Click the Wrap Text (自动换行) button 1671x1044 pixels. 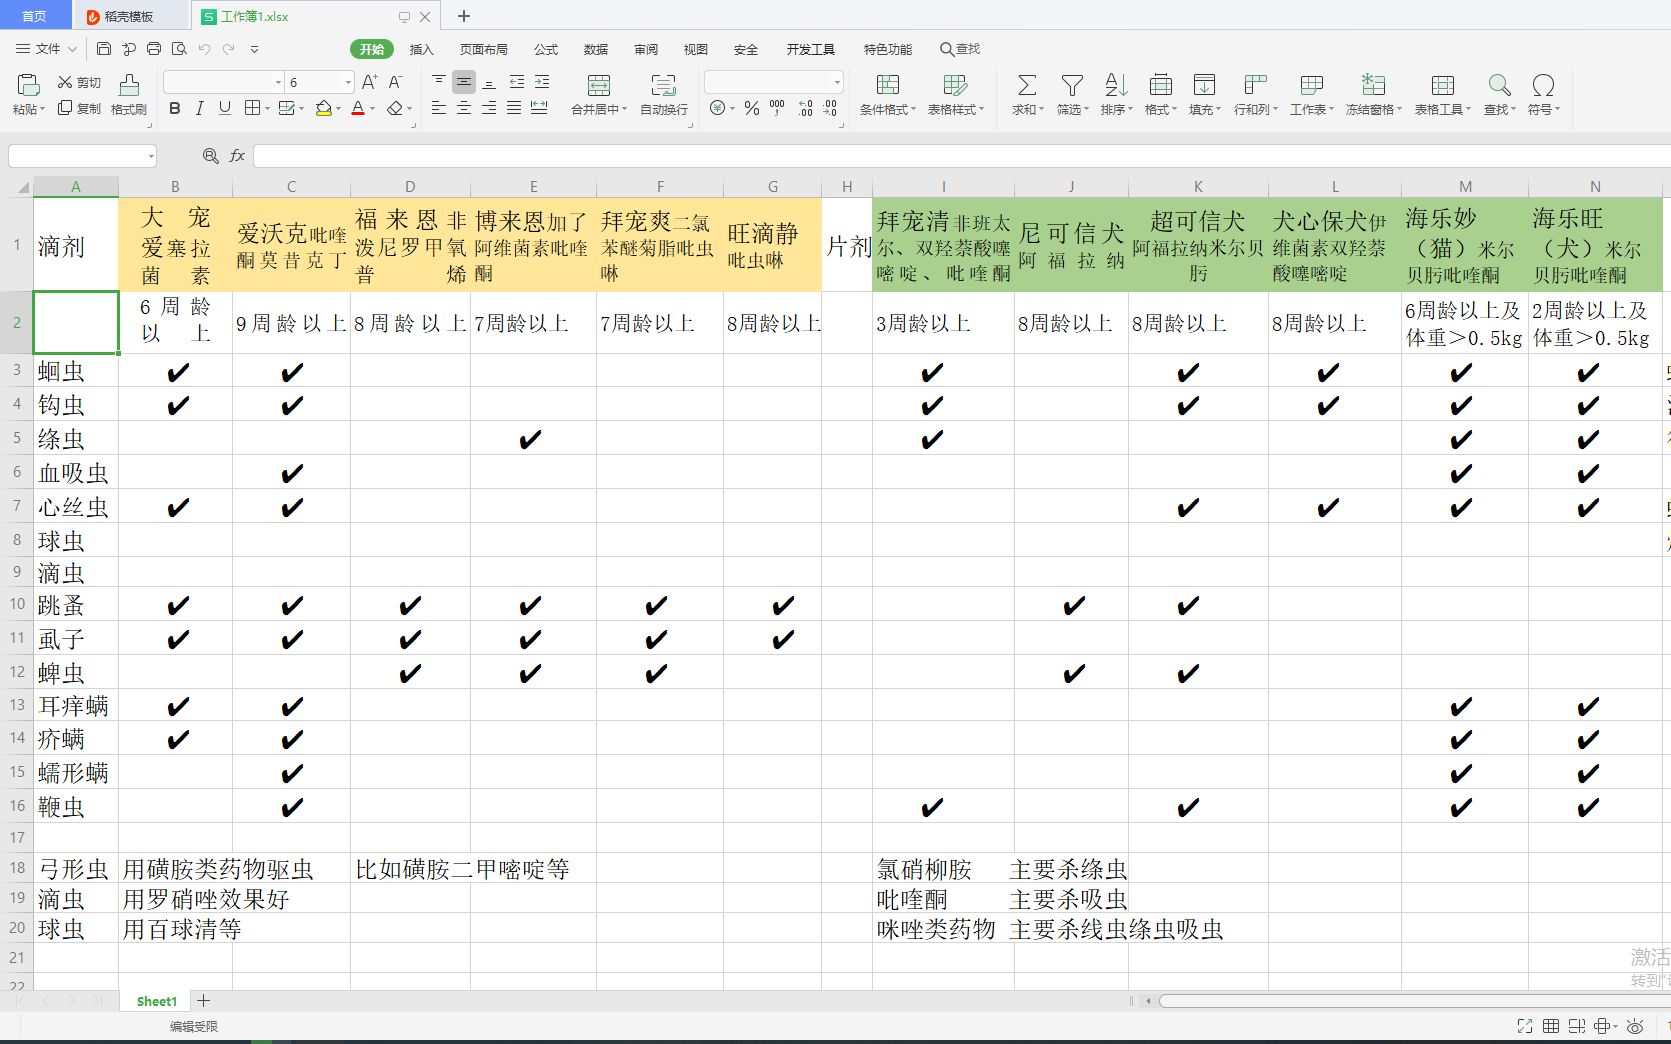coord(664,94)
